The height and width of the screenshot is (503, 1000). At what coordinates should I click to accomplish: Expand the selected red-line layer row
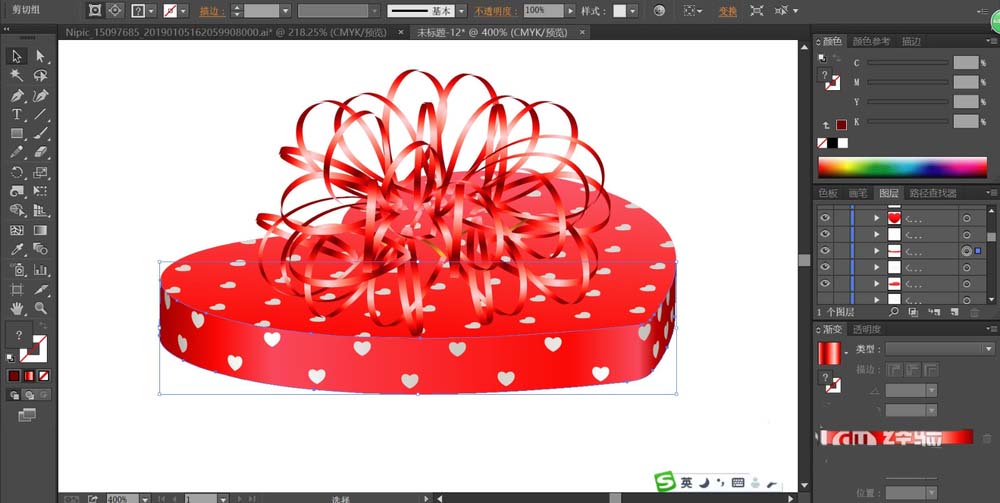coord(879,251)
